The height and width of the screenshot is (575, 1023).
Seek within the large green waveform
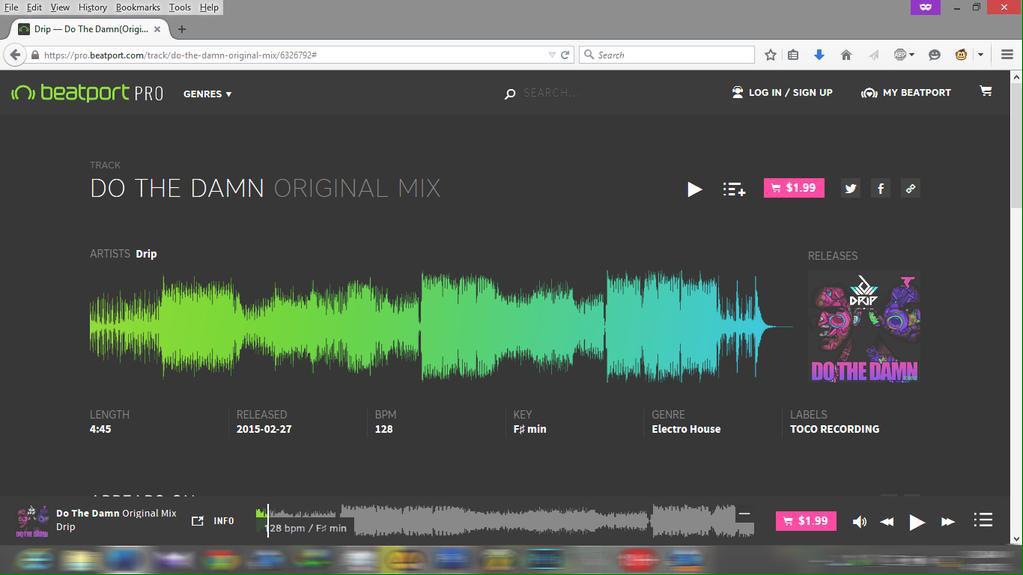(440, 326)
